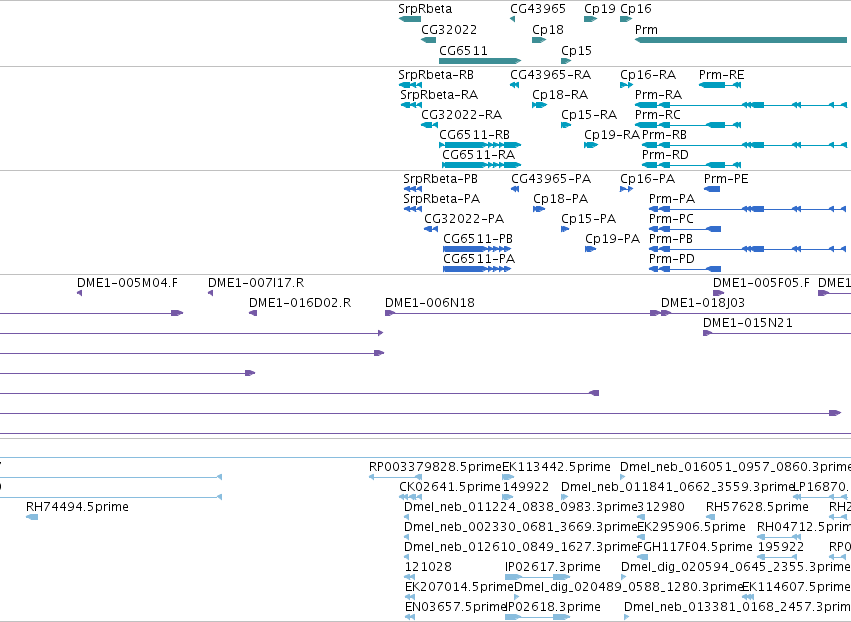Screen dimensions: 851x622
Task: Click the Prm-RA transcript label
Action: (x=658, y=94)
